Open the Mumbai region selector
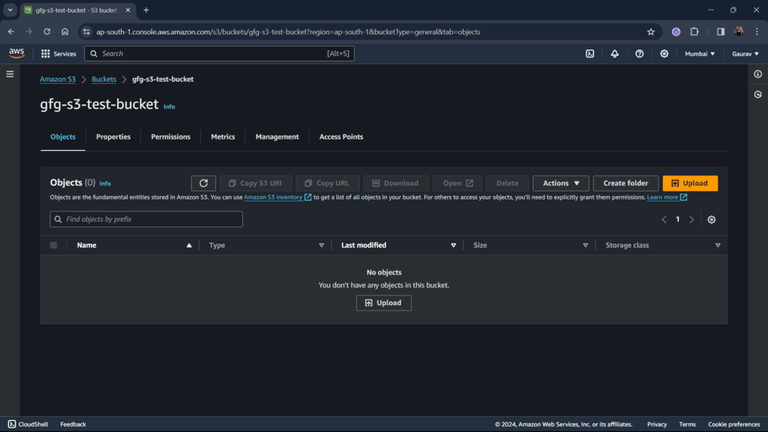The width and height of the screenshot is (768, 432). tap(699, 54)
